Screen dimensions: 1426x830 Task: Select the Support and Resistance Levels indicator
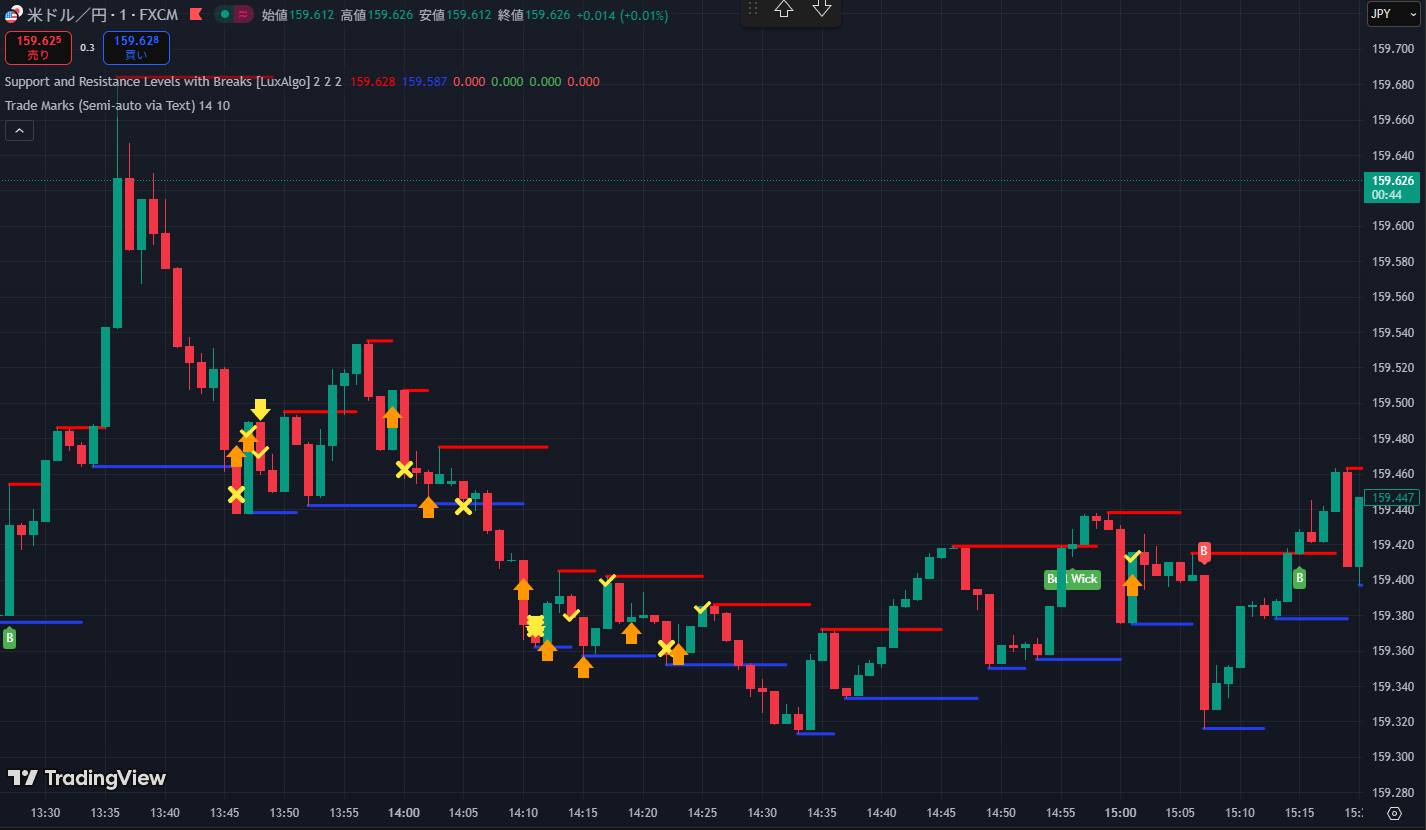(x=140, y=82)
